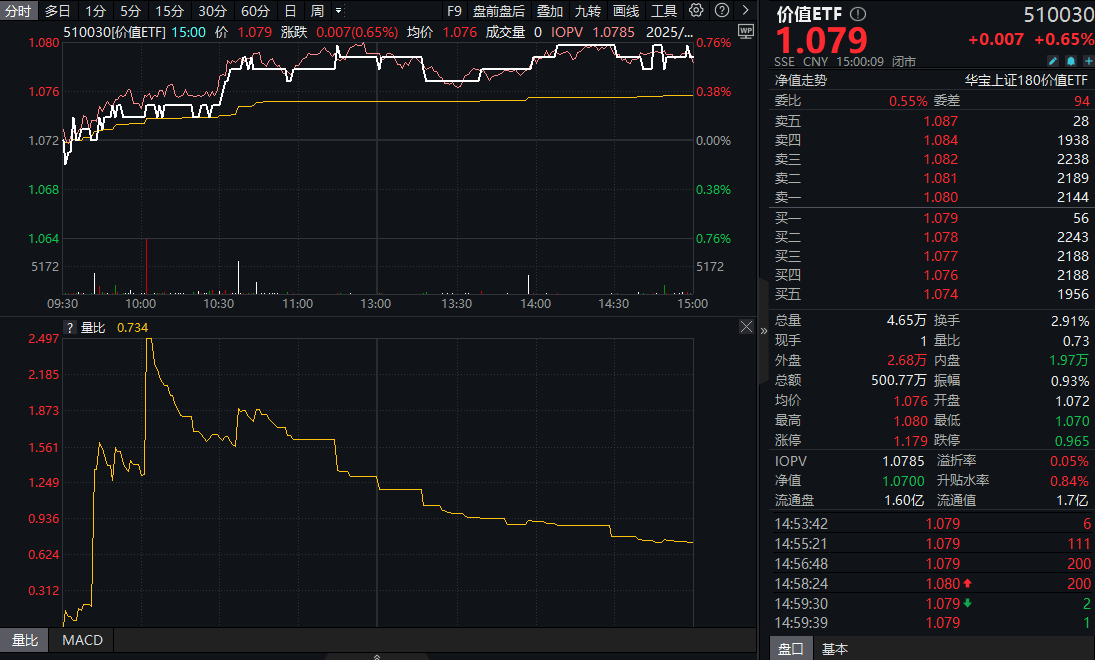Click the 买五 price 1.074

[941, 294]
